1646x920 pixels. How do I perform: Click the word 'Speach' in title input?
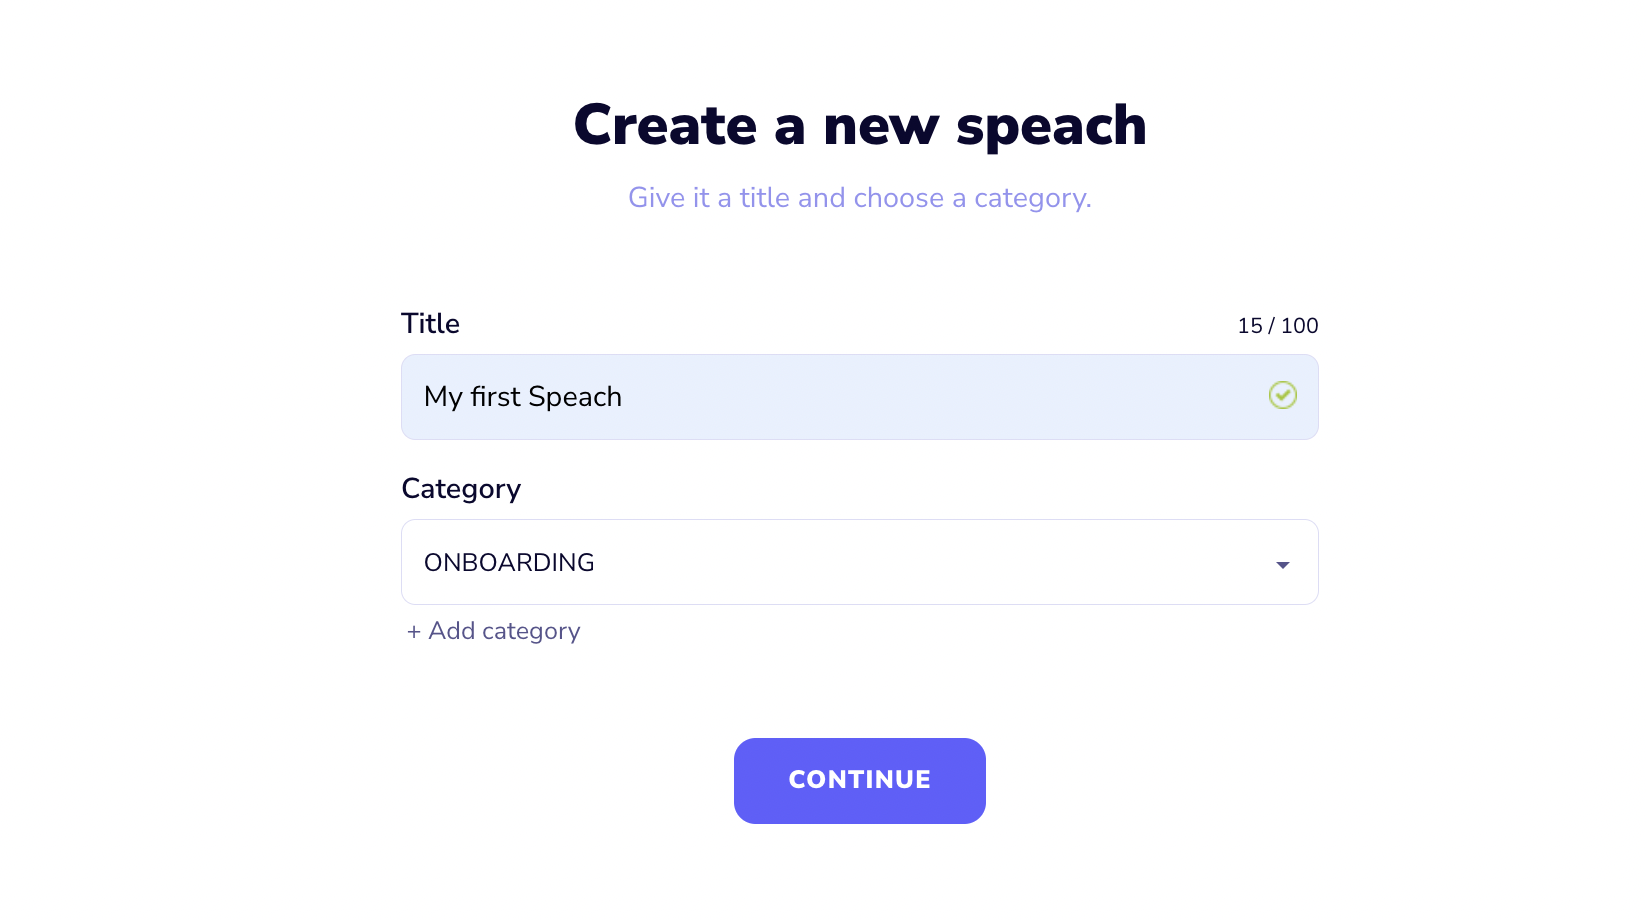pos(575,398)
